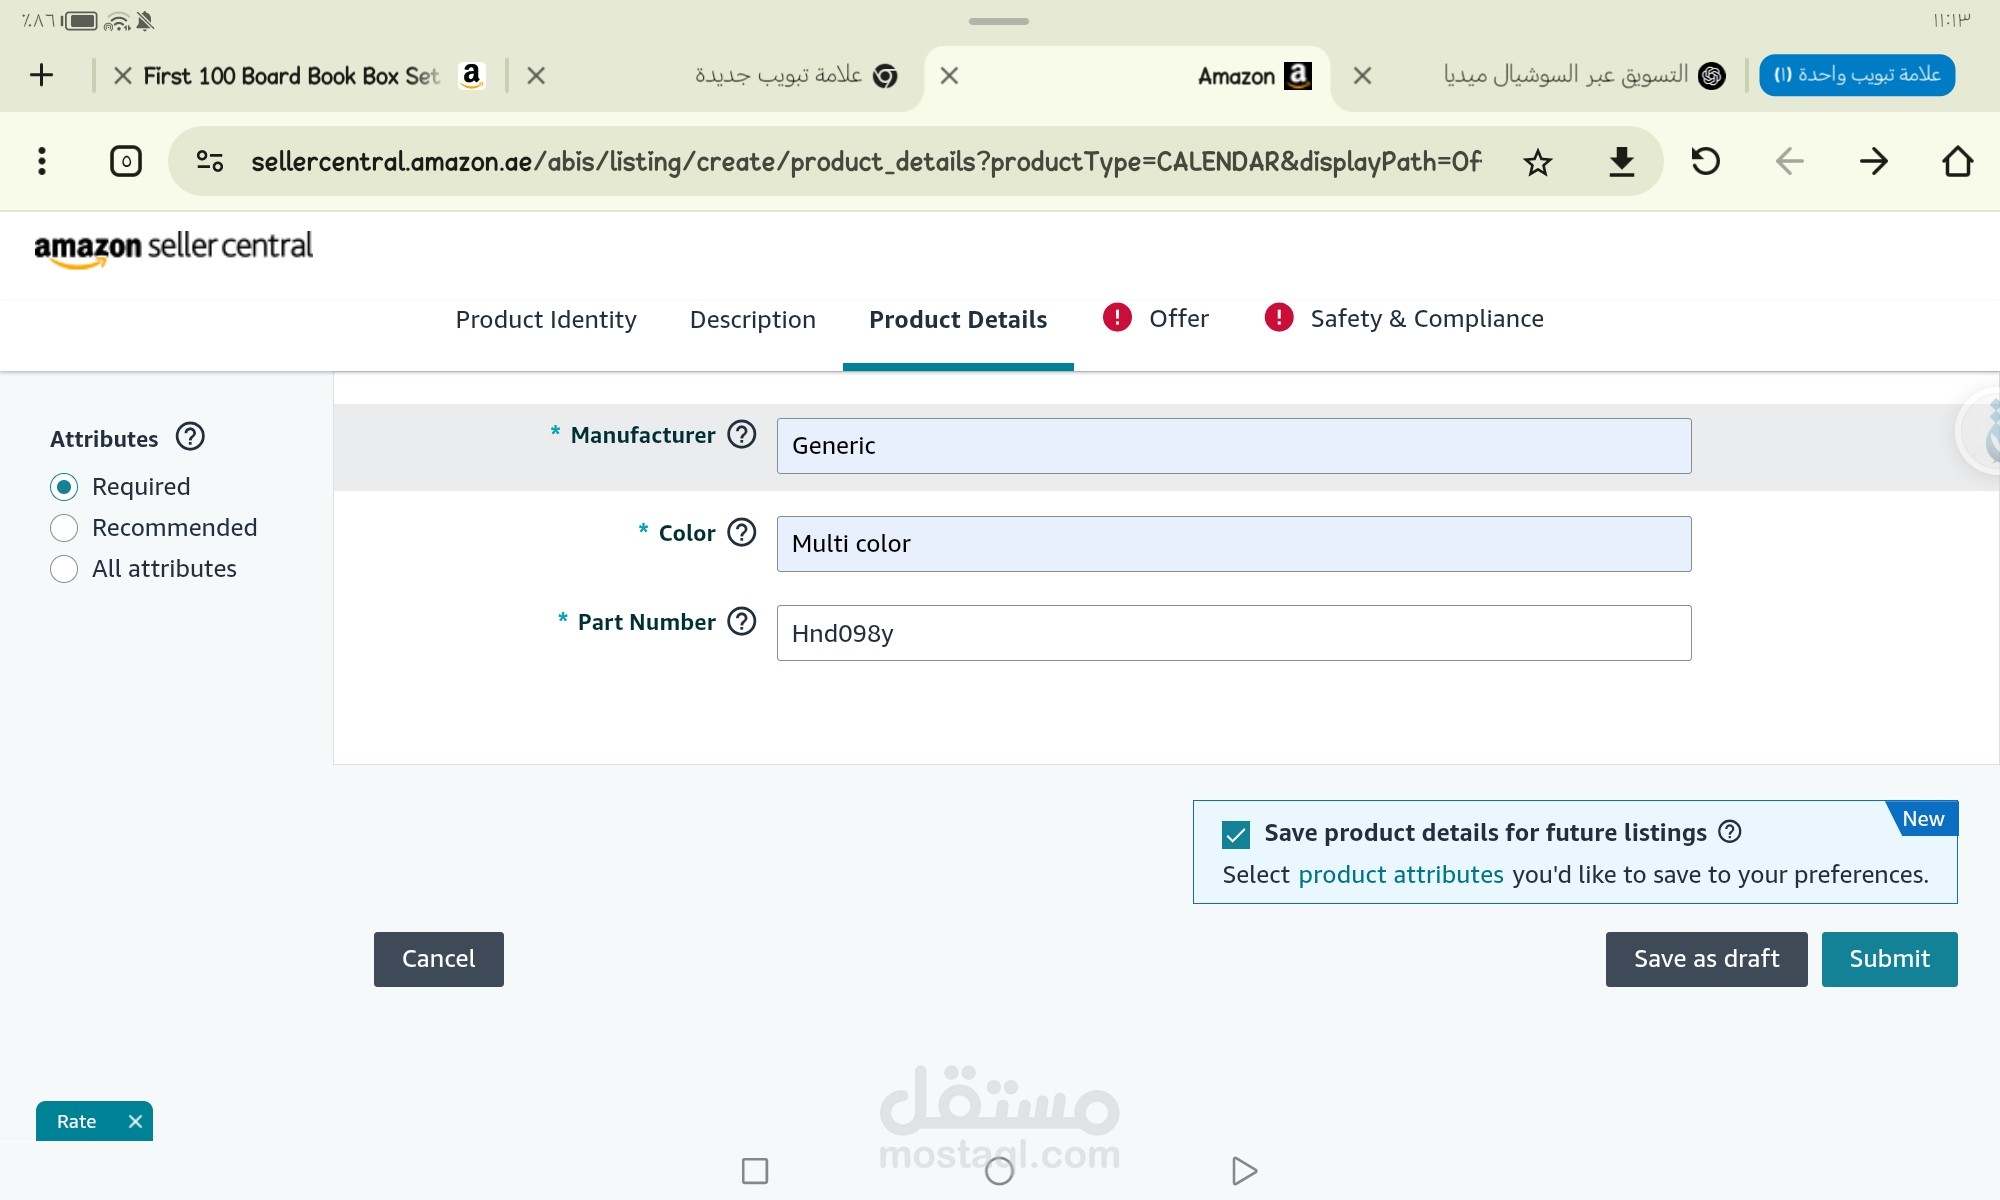This screenshot has width=2000, height=1200.
Task: Open new browser tab plus icon
Action: point(41,75)
